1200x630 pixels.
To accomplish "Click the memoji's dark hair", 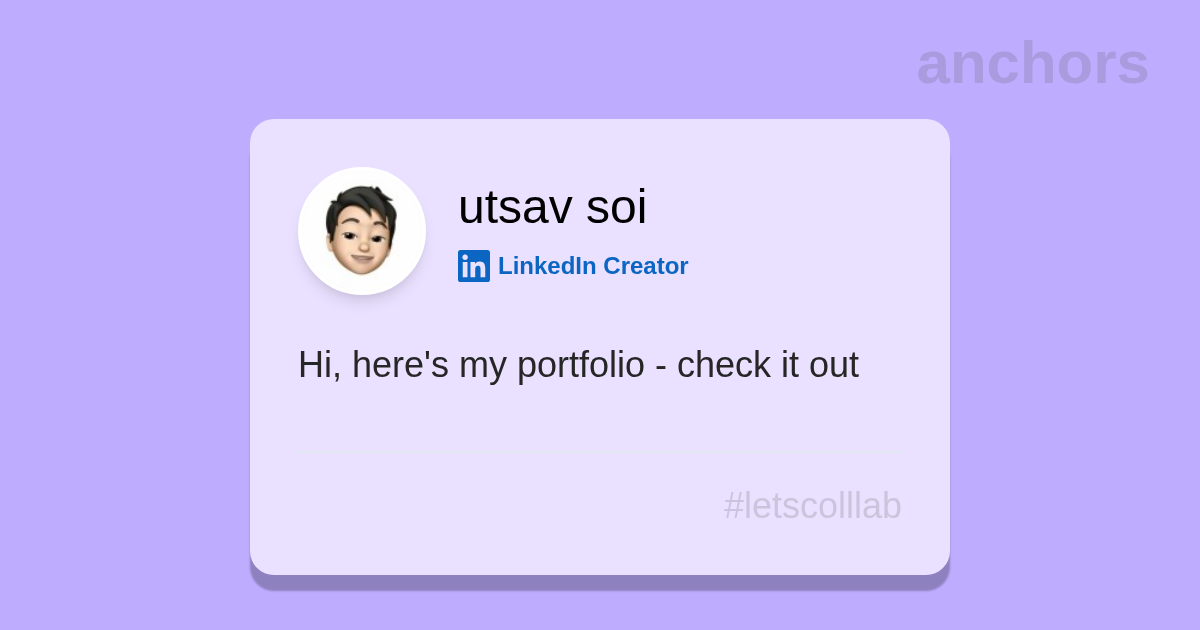I will pyautogui.click(x=360, y=199).
